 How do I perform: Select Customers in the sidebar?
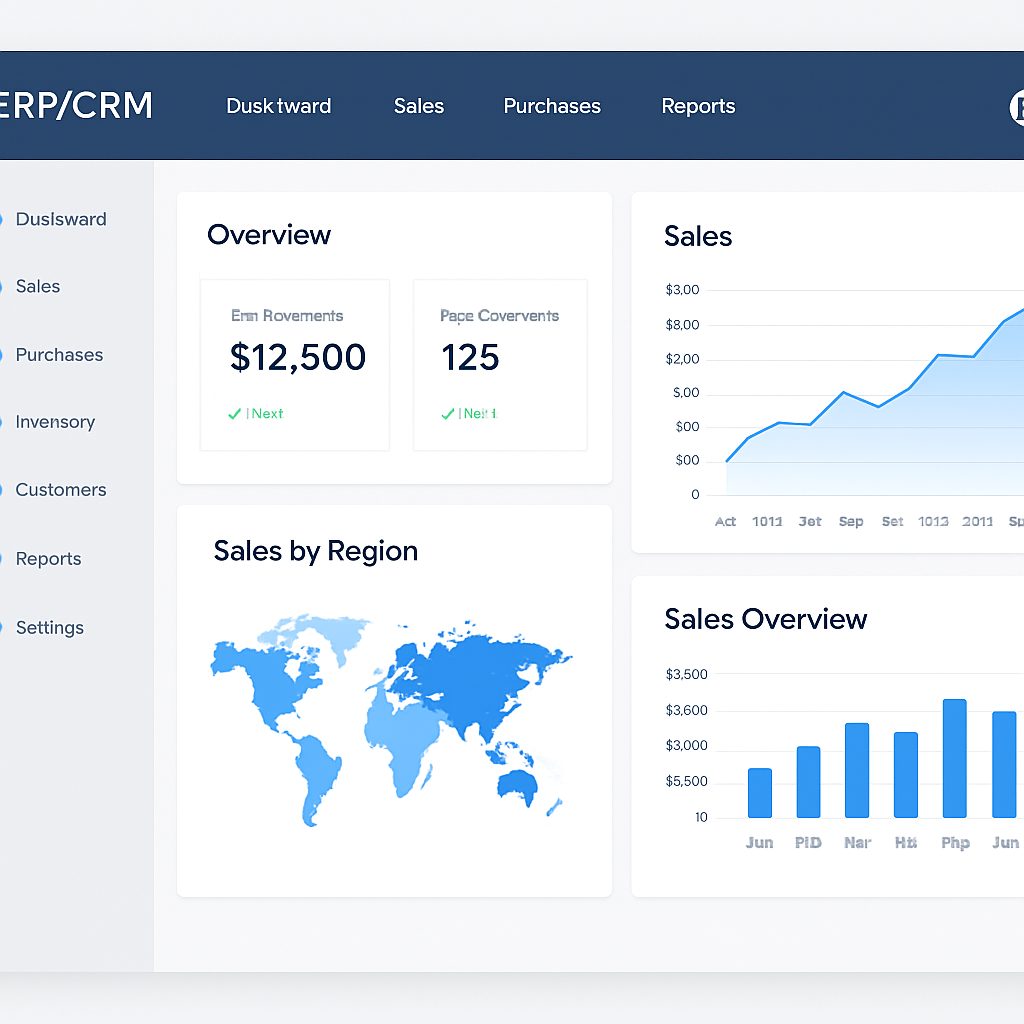point(61,490)
